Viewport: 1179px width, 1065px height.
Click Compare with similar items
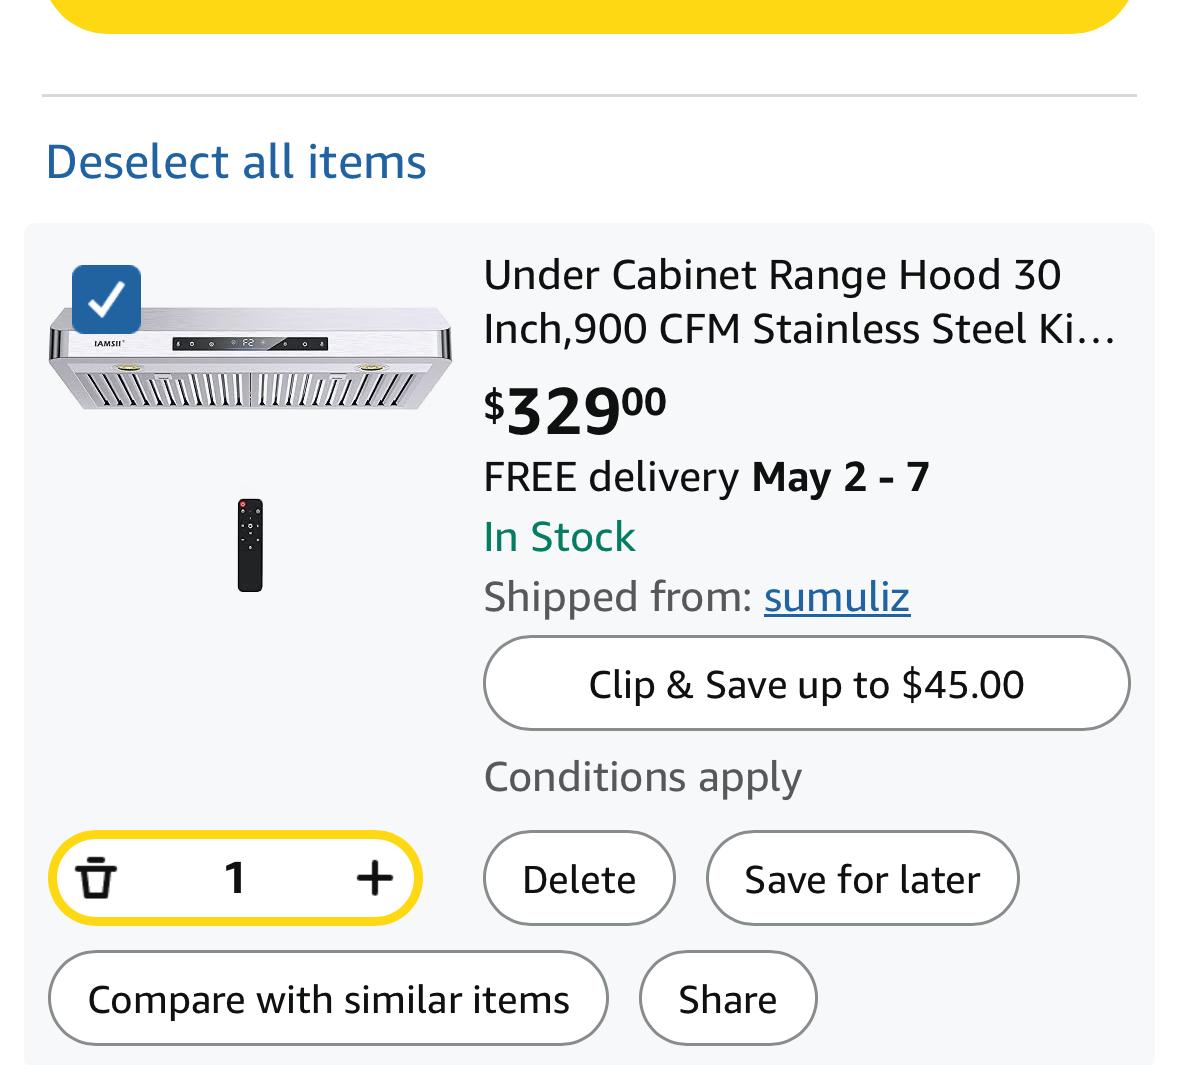(328, 999)
